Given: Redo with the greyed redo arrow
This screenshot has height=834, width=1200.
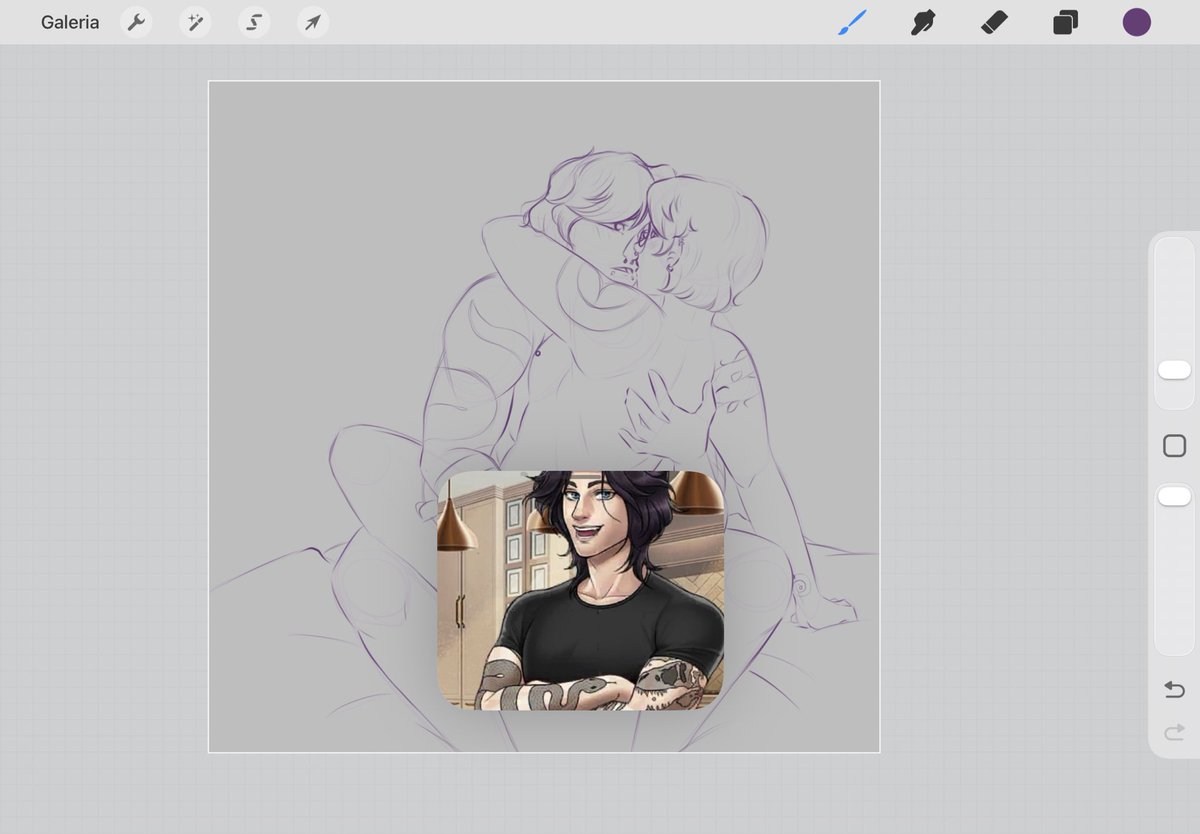Looking at the screenshot, I should click(1174, 734).
